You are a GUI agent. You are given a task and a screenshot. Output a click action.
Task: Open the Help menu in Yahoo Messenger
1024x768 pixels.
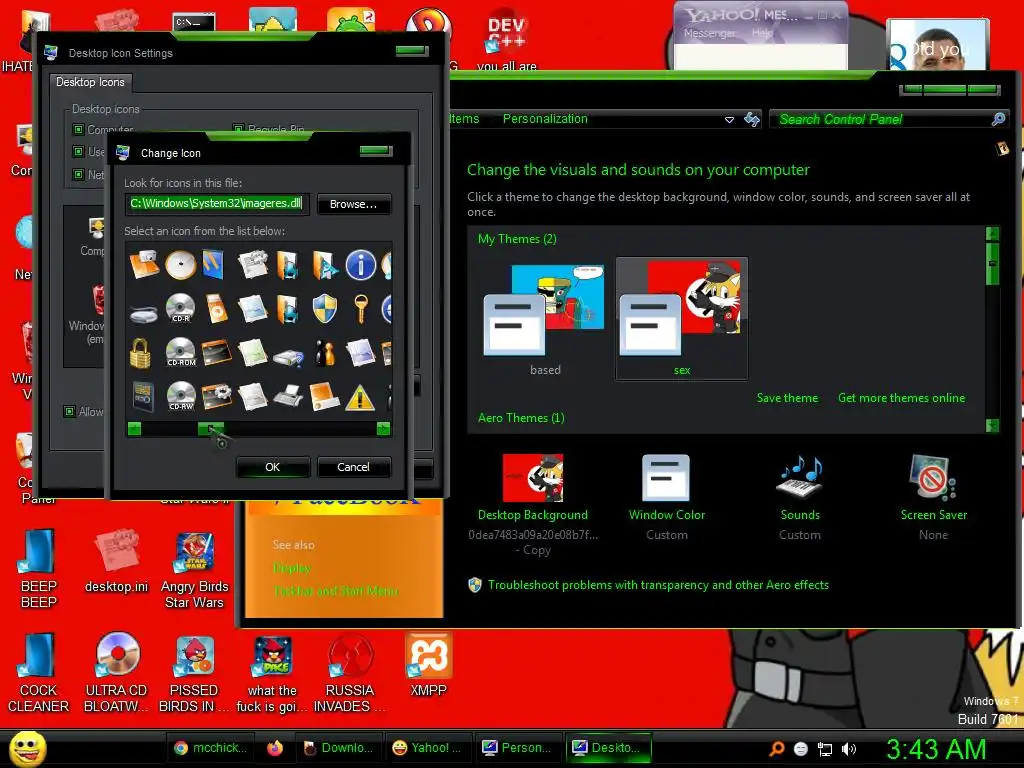pyautogui.click(x=762, y=33)
